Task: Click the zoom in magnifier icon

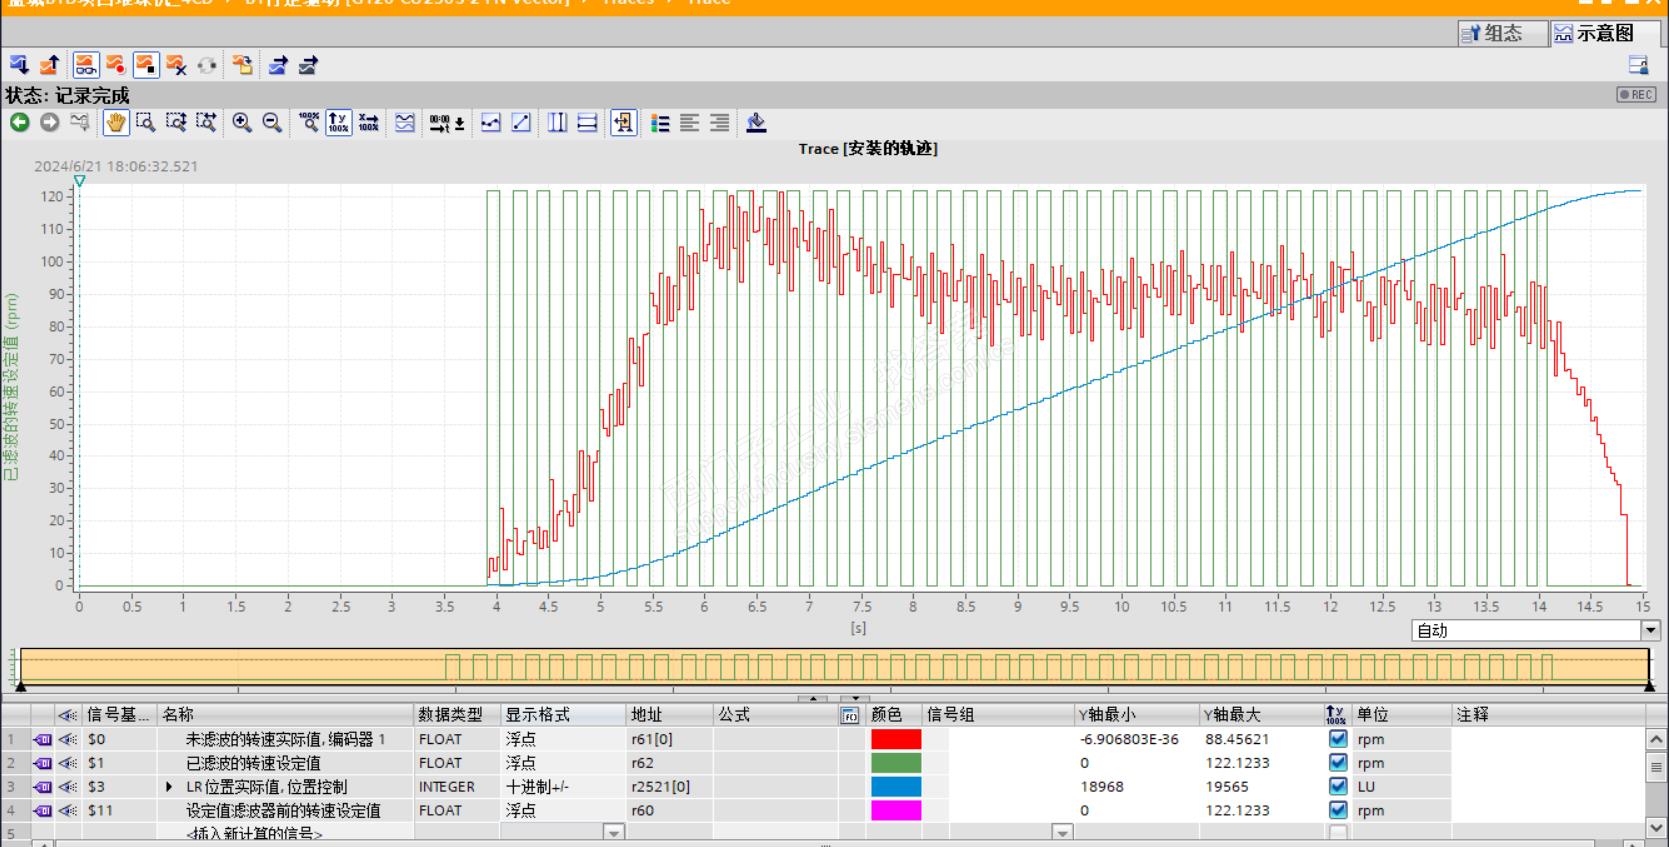Action: [242, 123]
